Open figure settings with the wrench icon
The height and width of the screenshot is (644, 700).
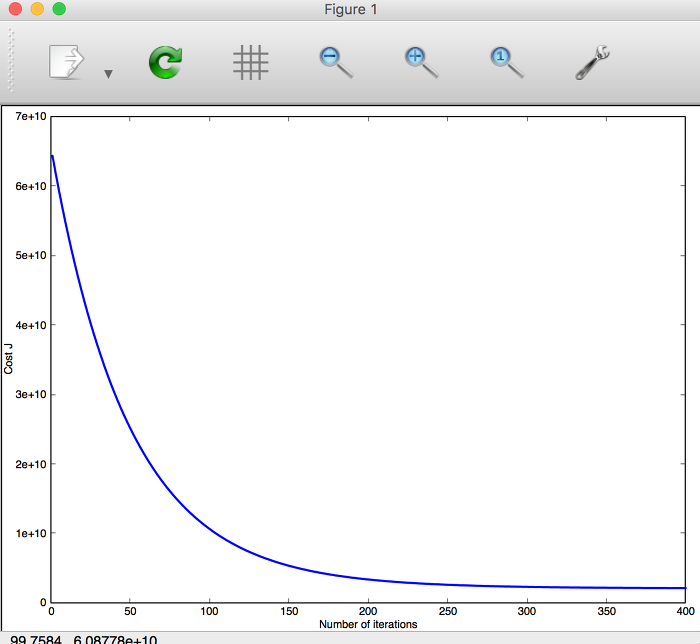pyautogui.click(x=592, y=62)
